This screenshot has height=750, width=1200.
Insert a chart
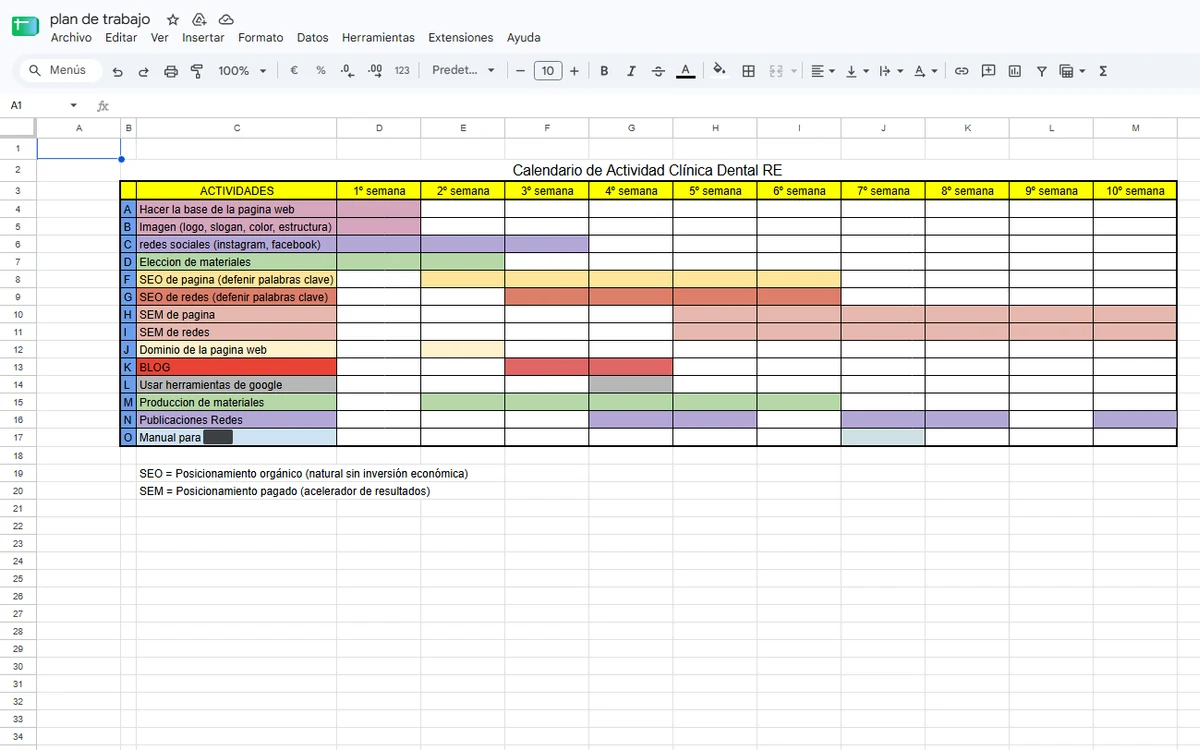pos(1015,71)
